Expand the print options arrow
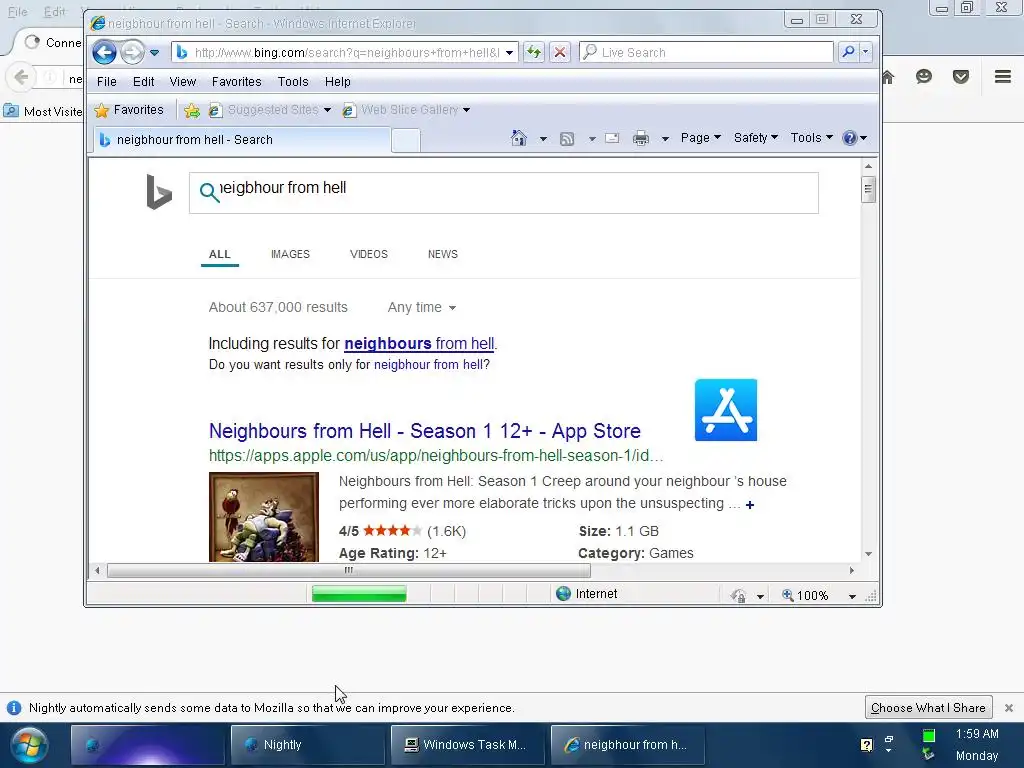This screenshot has height=768, width=1024. click(x=665, y=138)
